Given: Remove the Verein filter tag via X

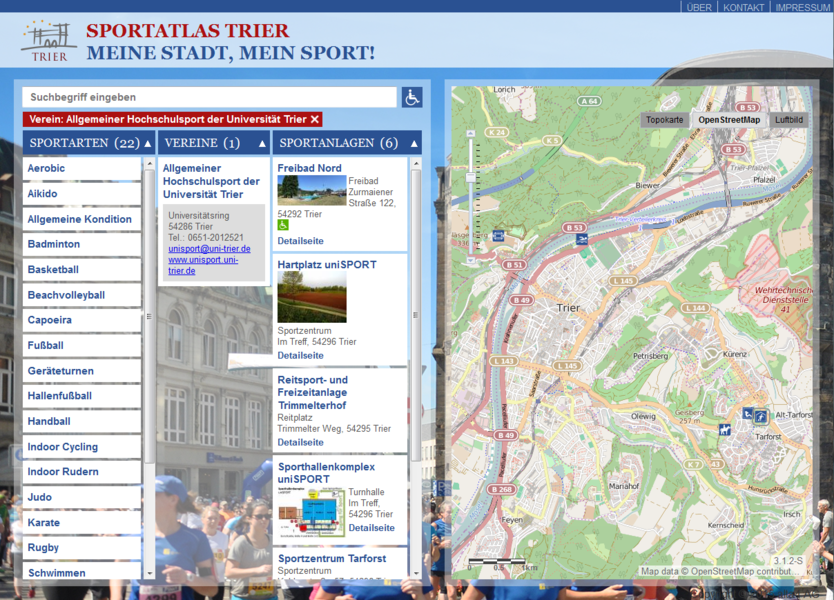Looking at the screenshot, I should pos(315,119).
